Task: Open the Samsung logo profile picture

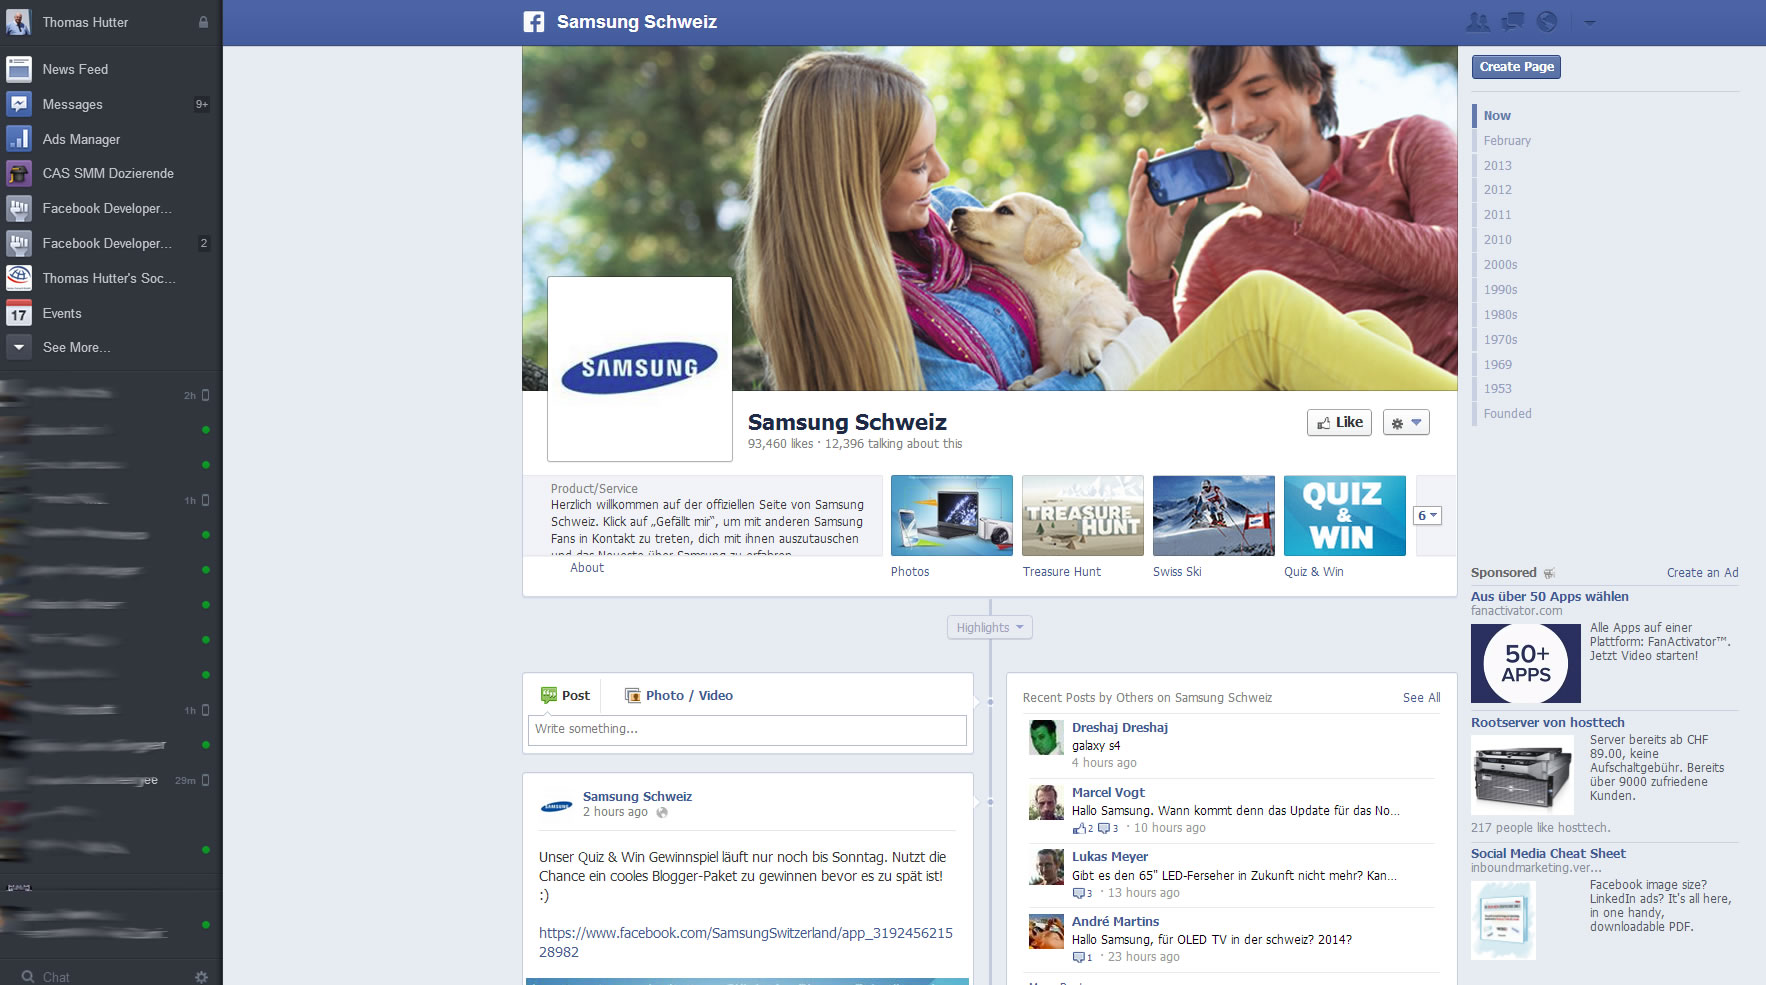Action: 640,369
